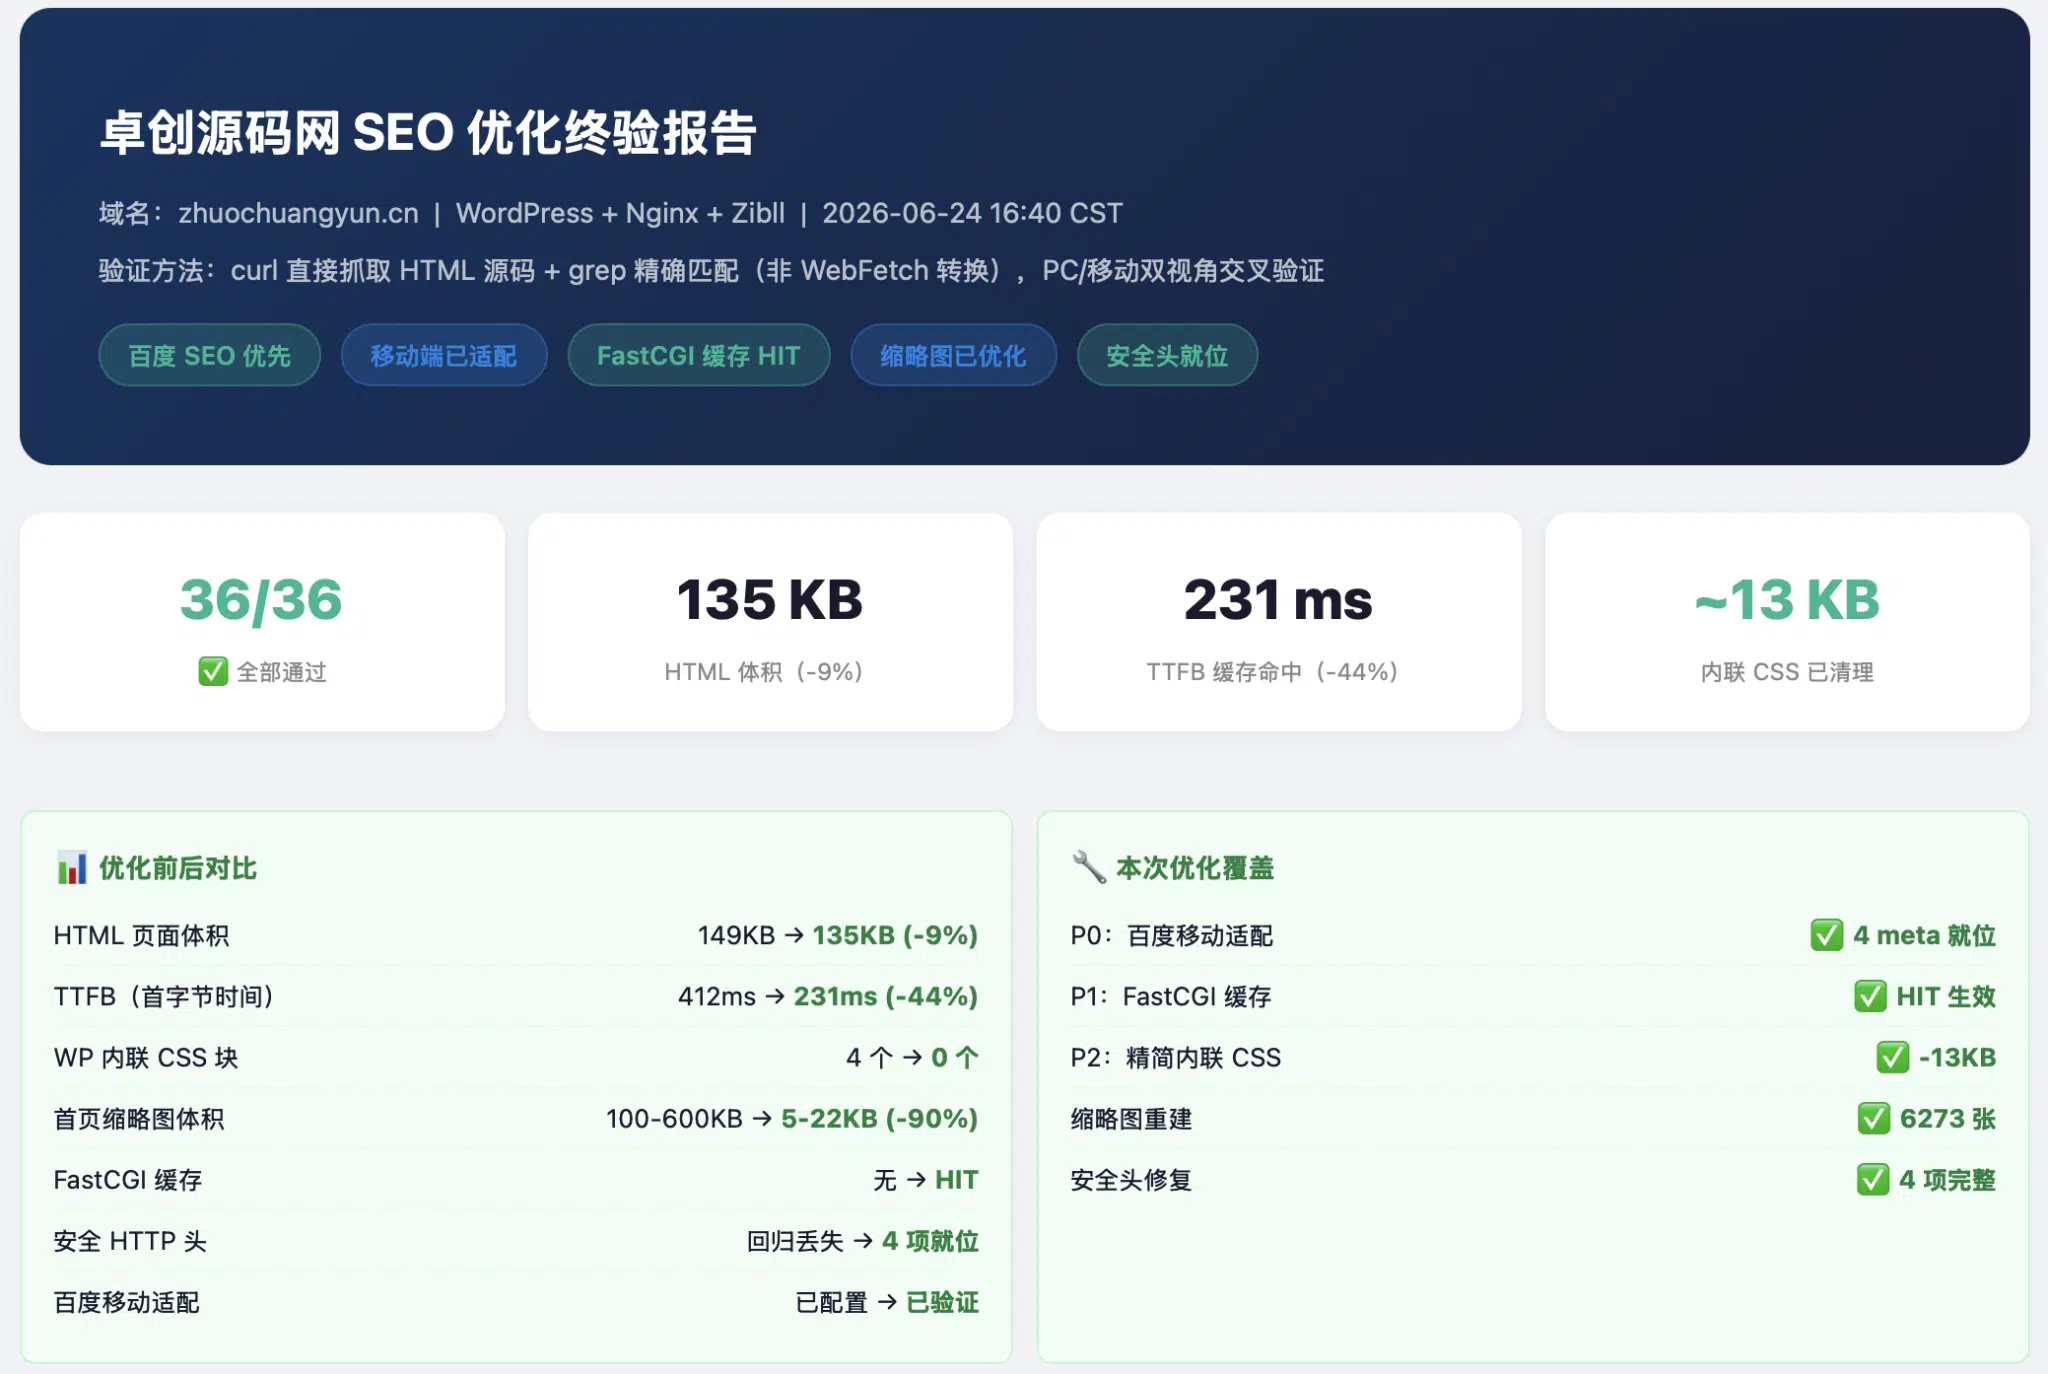
Task: Click the check mark beside 4 meta 就位
Action: pyautogui.click(x=1826, y=935)
